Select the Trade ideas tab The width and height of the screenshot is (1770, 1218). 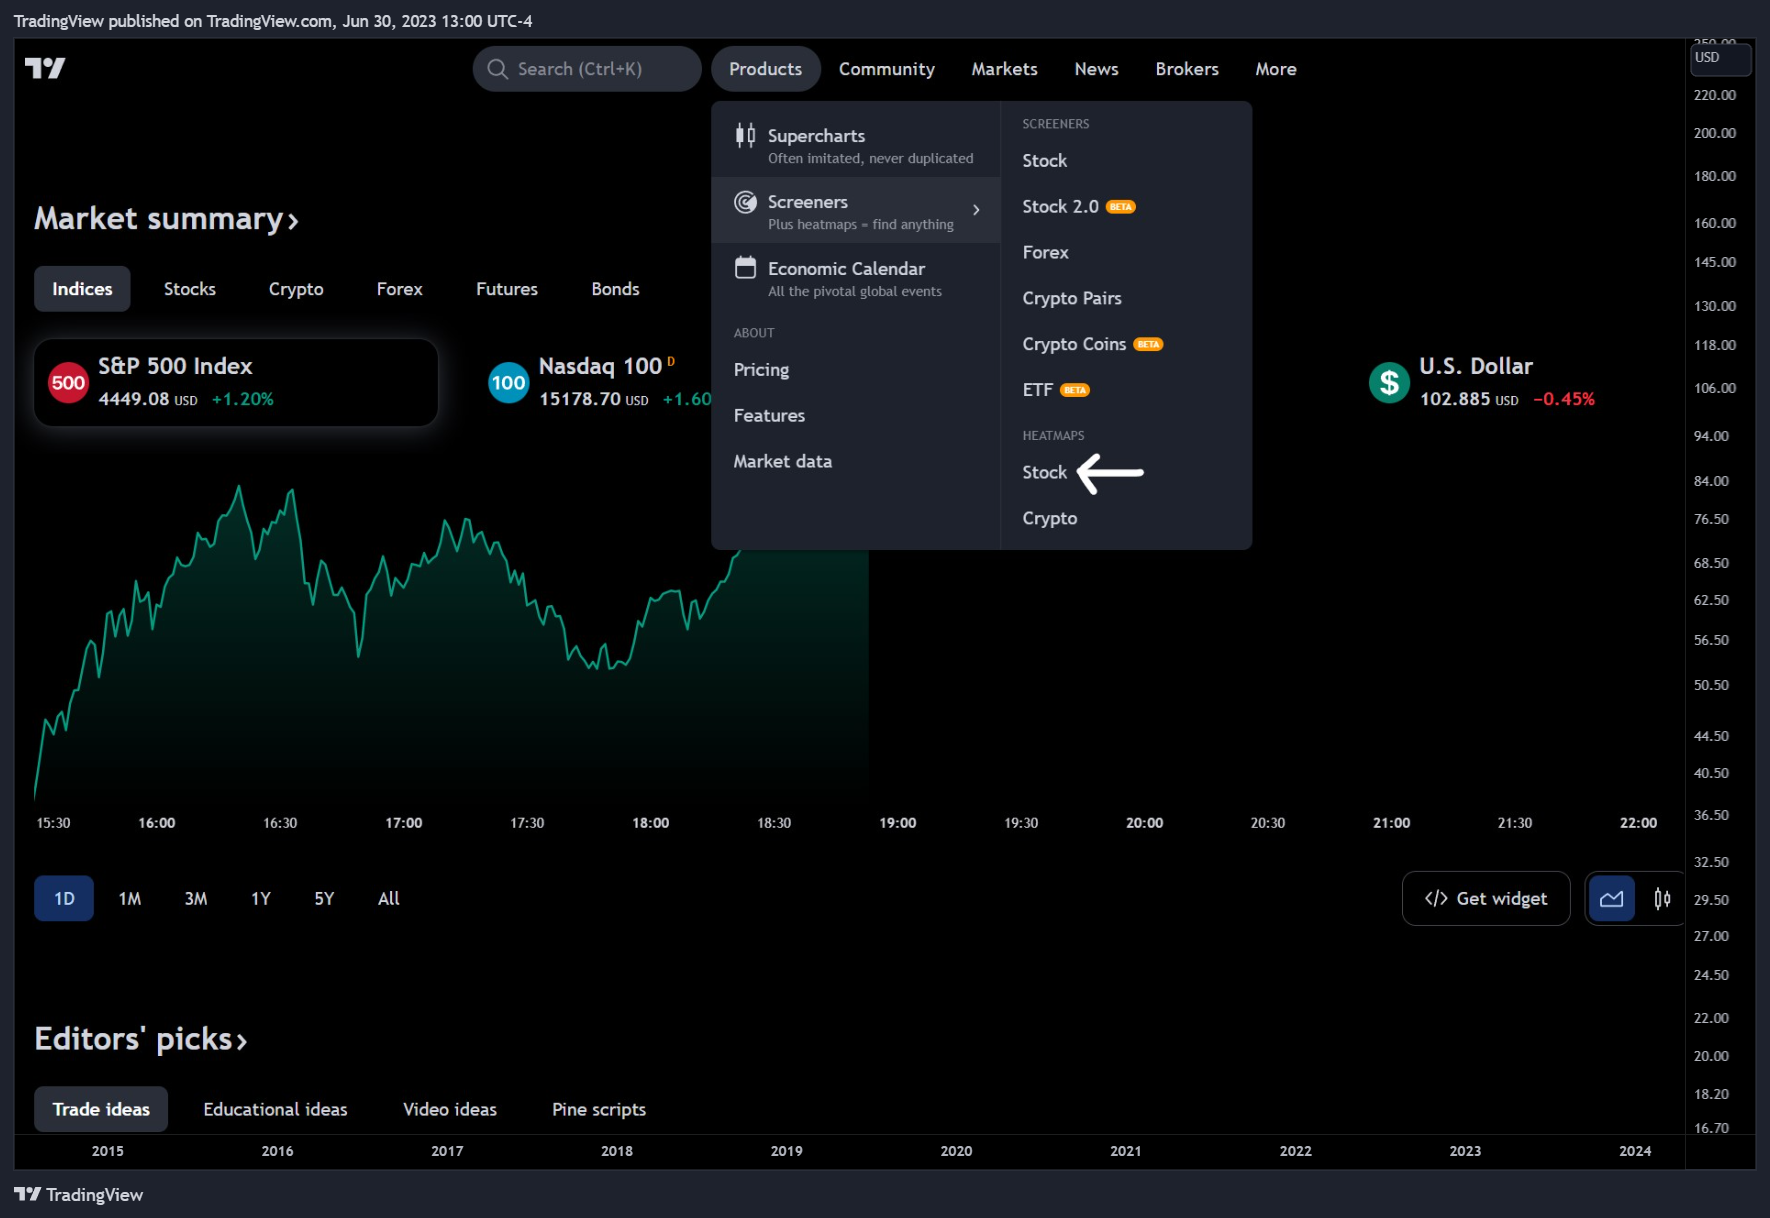tap(101, 1109)
